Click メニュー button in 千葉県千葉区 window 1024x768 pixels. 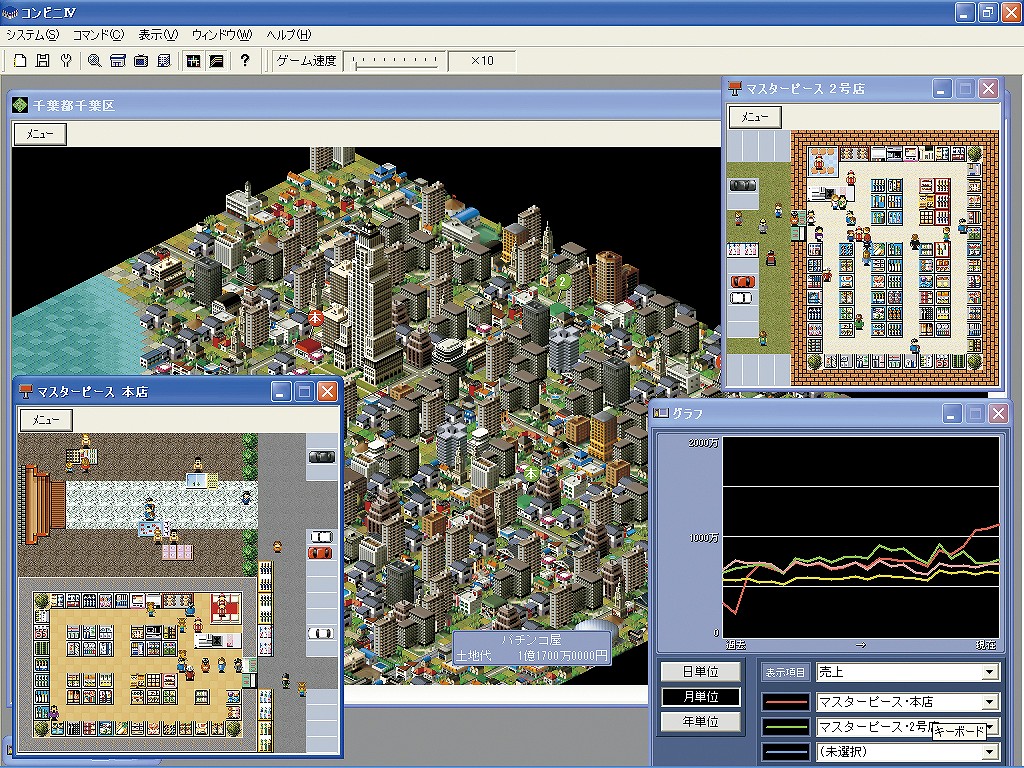pos(40,134)
